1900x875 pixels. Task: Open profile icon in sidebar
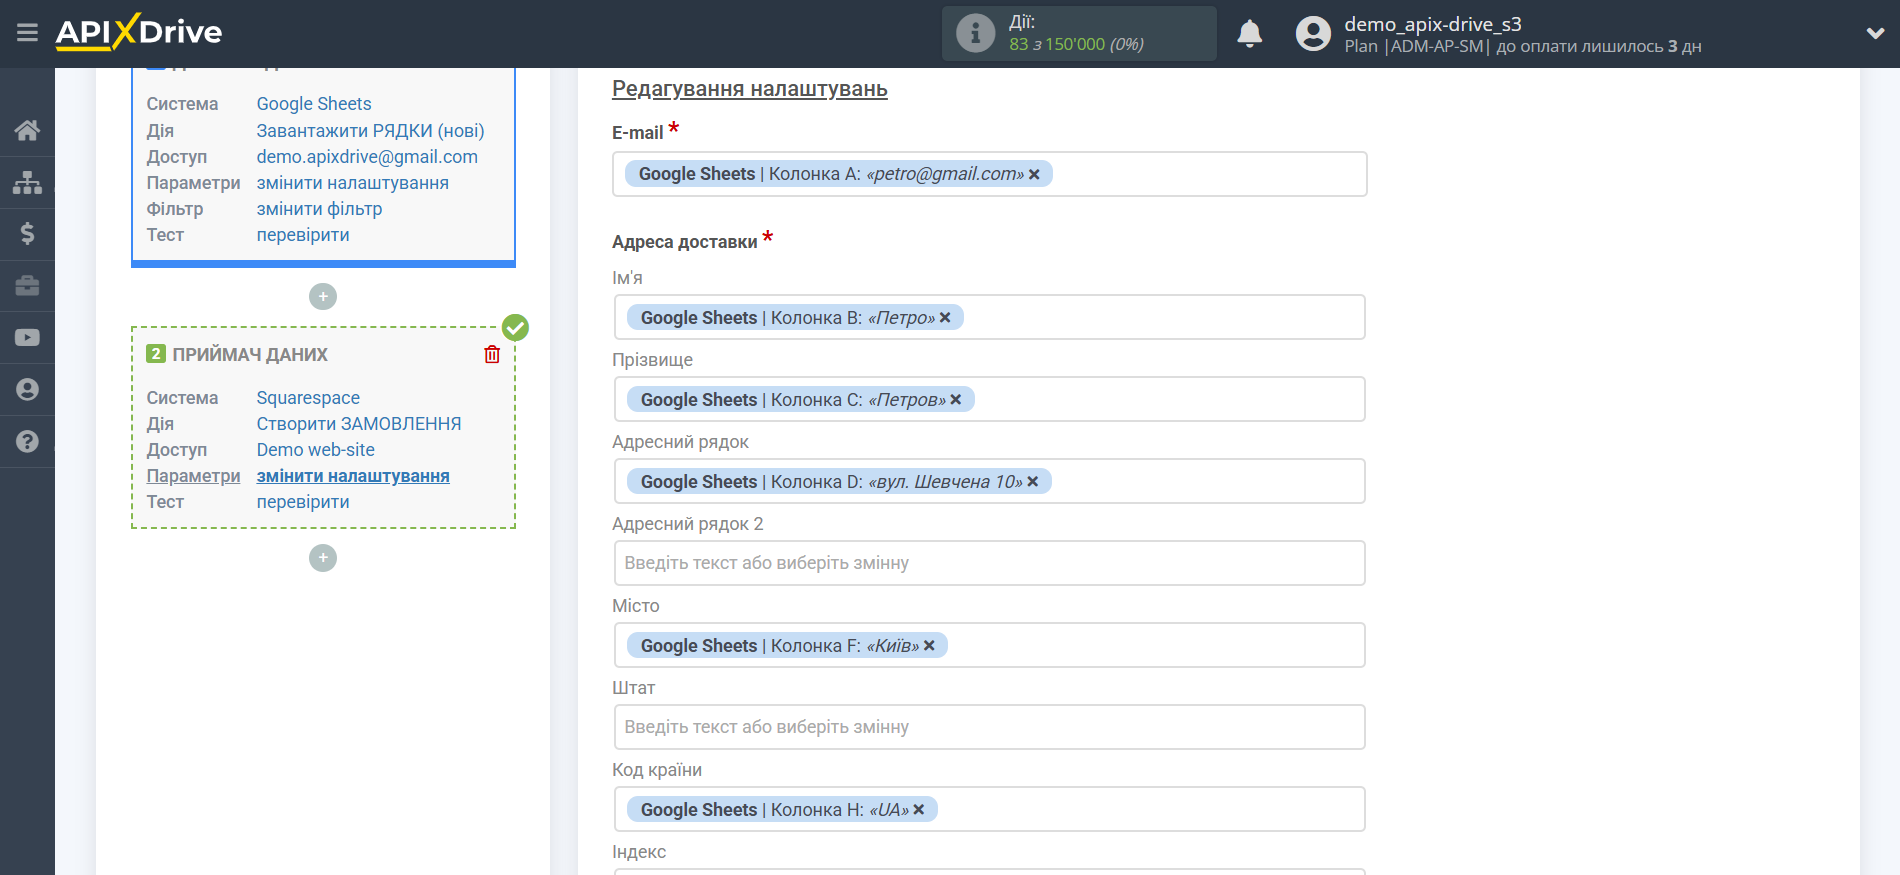click(27, 390)
